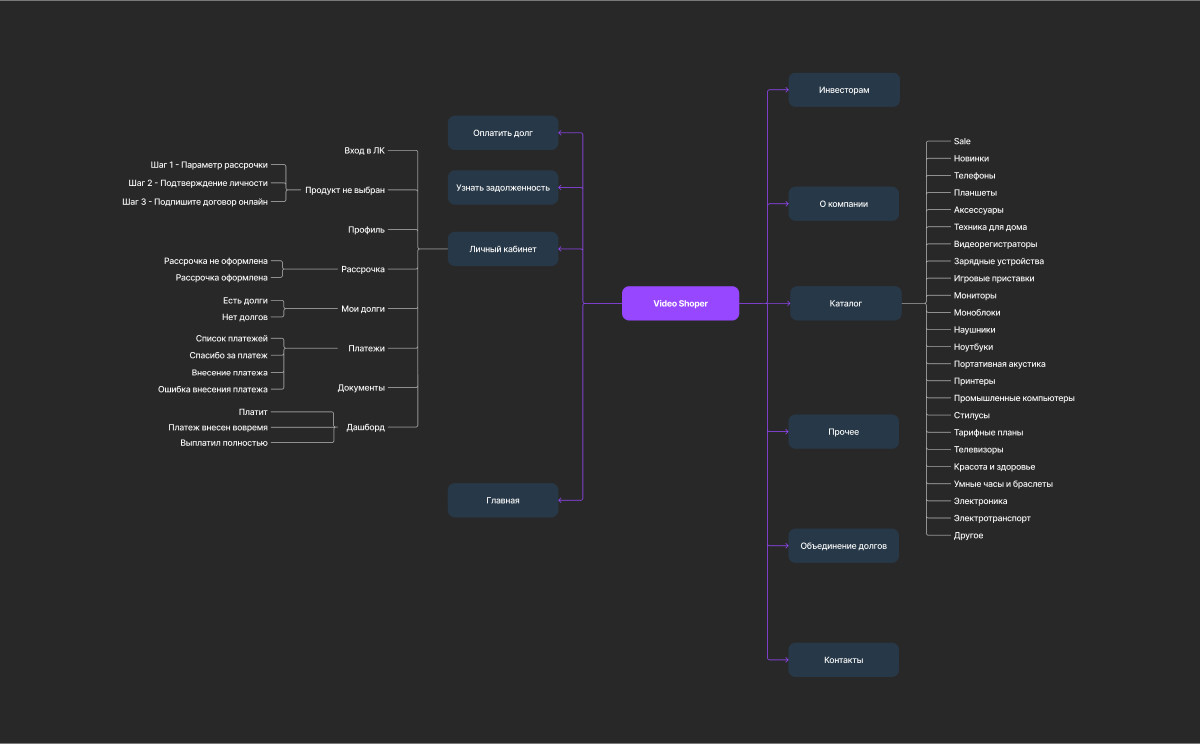The height and width of the screenshot is (744, 1200).
Task: Click the Платежи branch
Action: coord(366,348)
